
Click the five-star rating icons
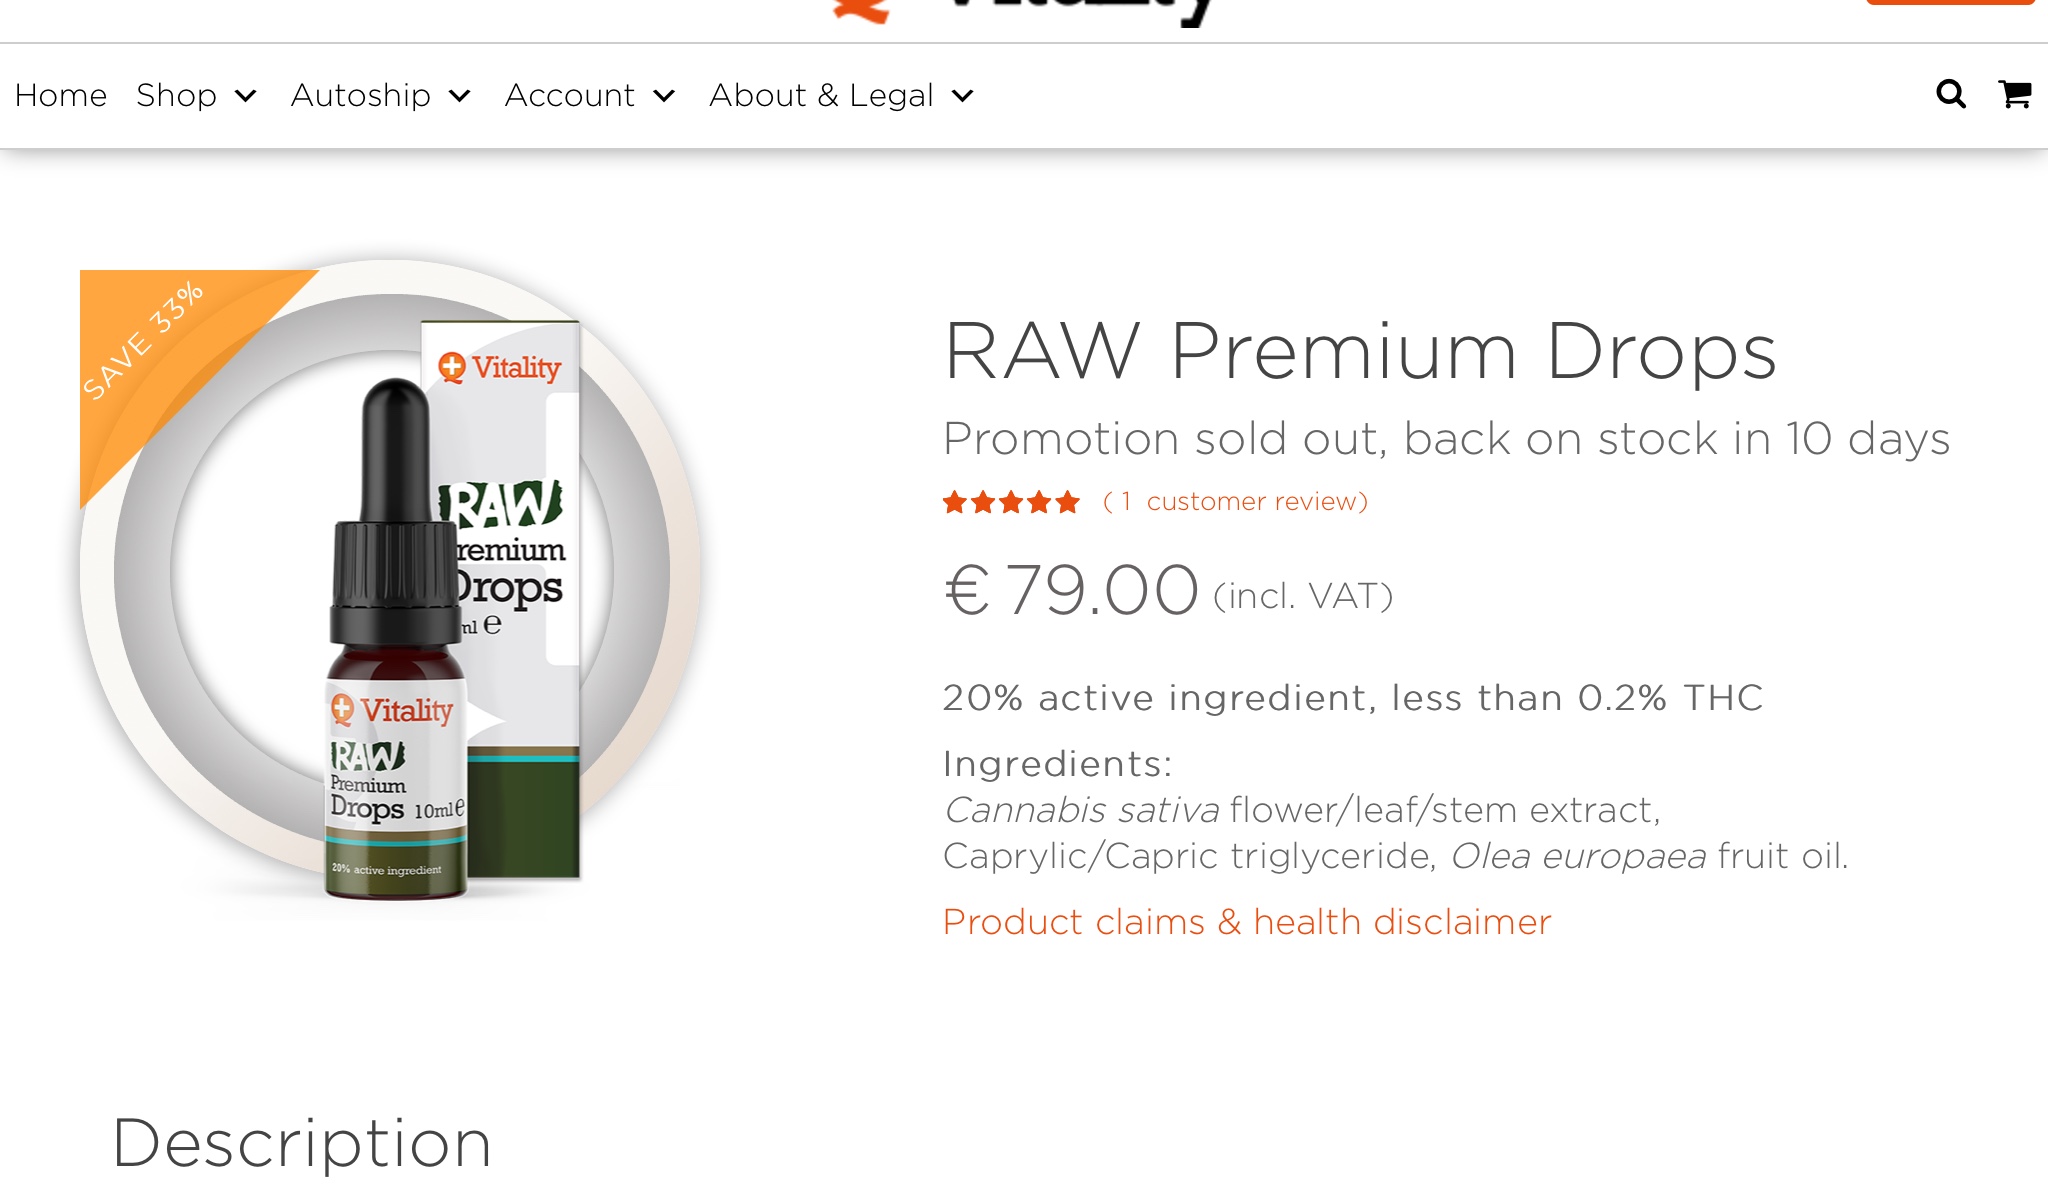[x=1011, y=502]
